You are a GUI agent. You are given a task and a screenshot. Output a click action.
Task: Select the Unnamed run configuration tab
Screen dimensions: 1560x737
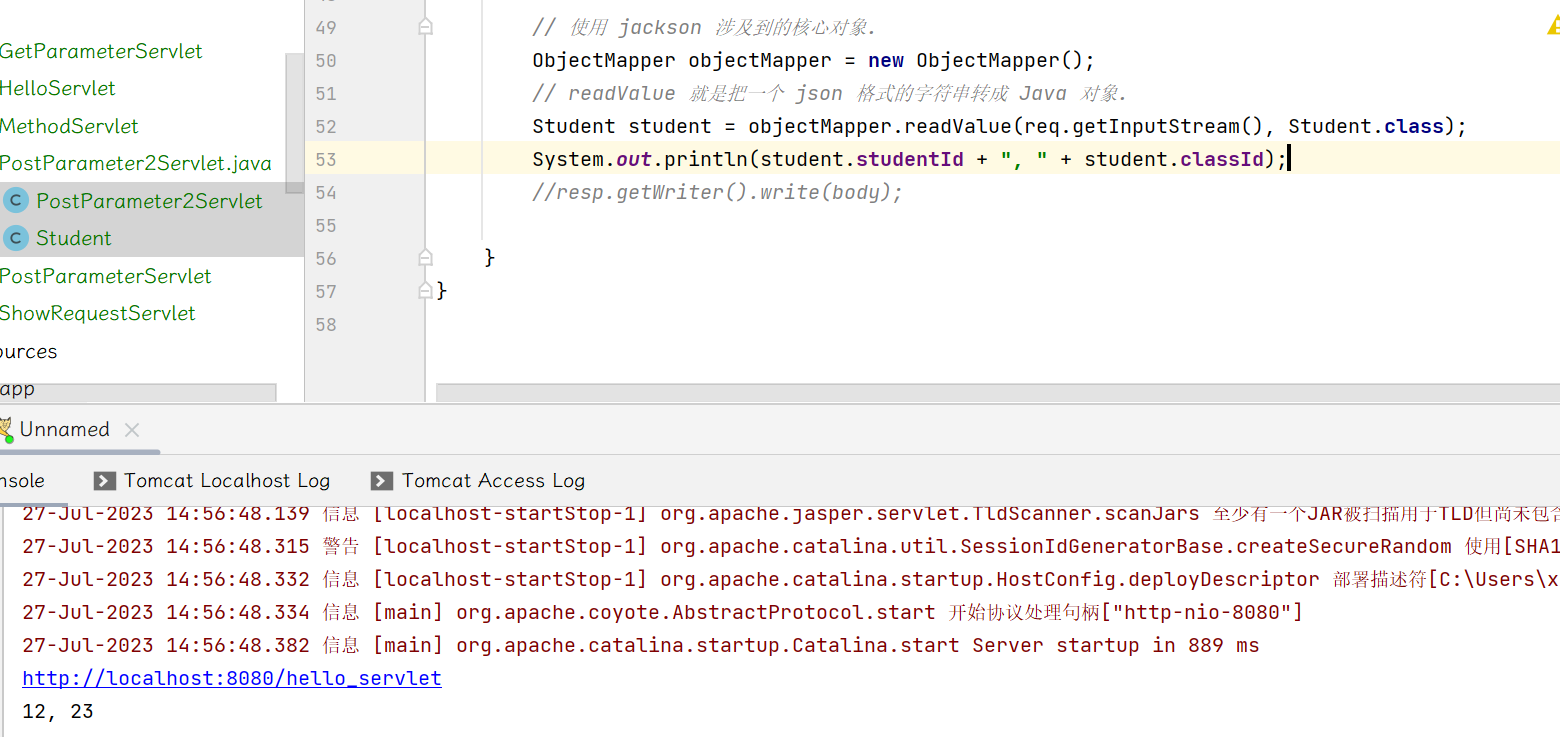pyautogui.click(x=65, y=430)
